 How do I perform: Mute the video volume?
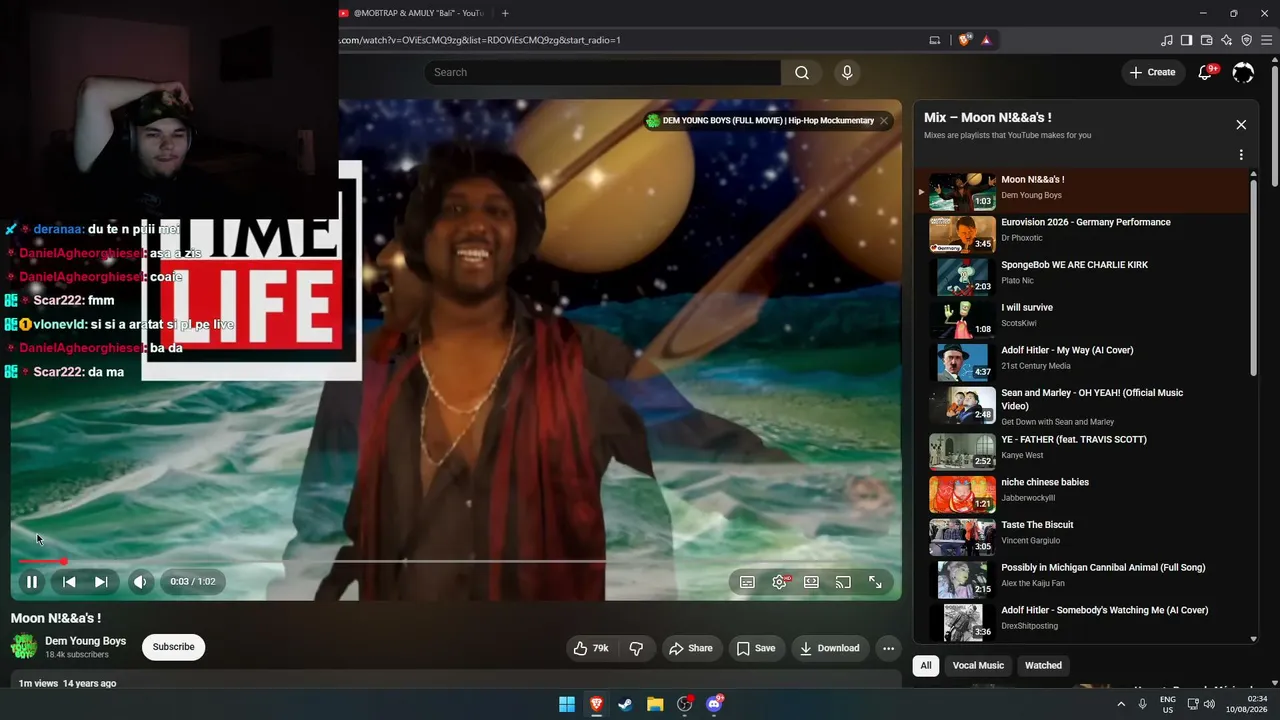click(140, 582)
